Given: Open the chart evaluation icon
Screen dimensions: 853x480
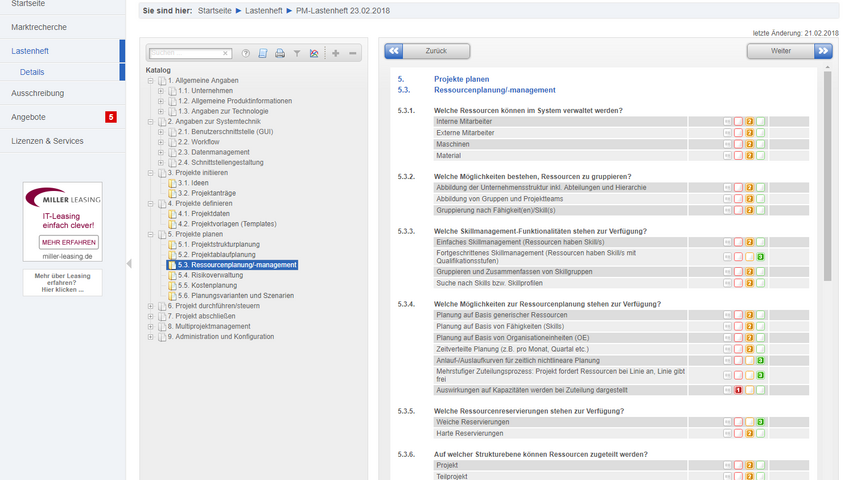Looking at the screenshot, I should 314,53.
